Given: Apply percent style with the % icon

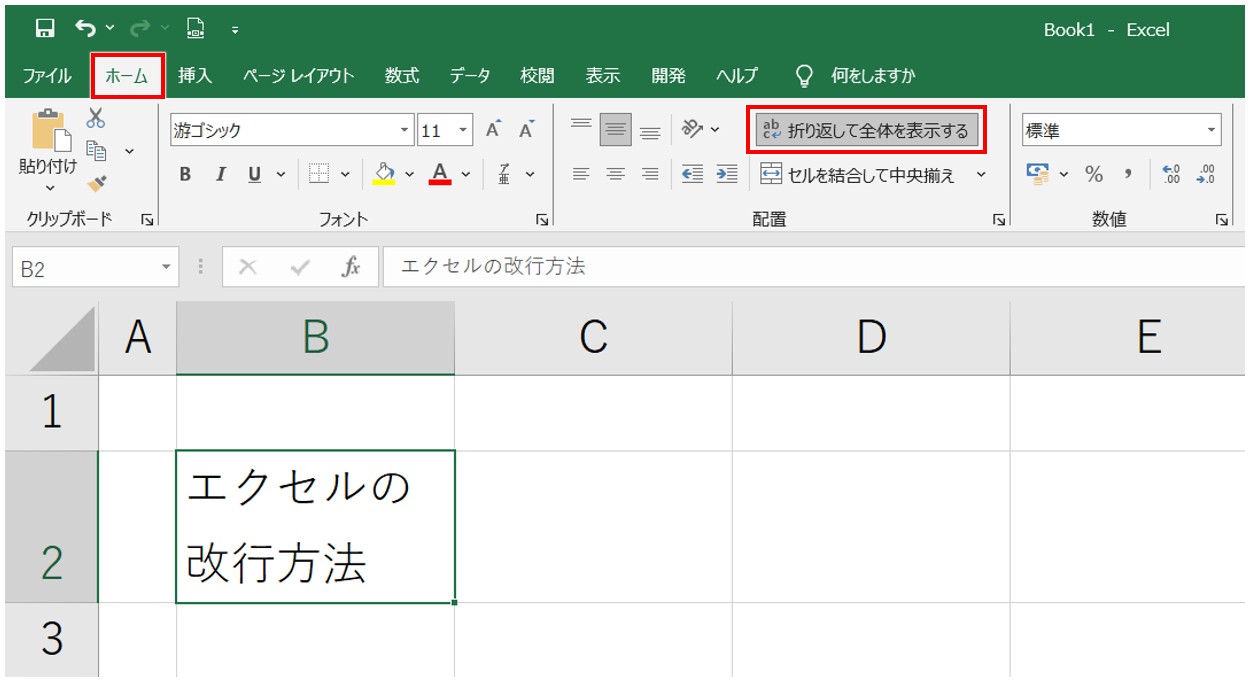Looking at the screenshot, I should [x=1094, y=175].
